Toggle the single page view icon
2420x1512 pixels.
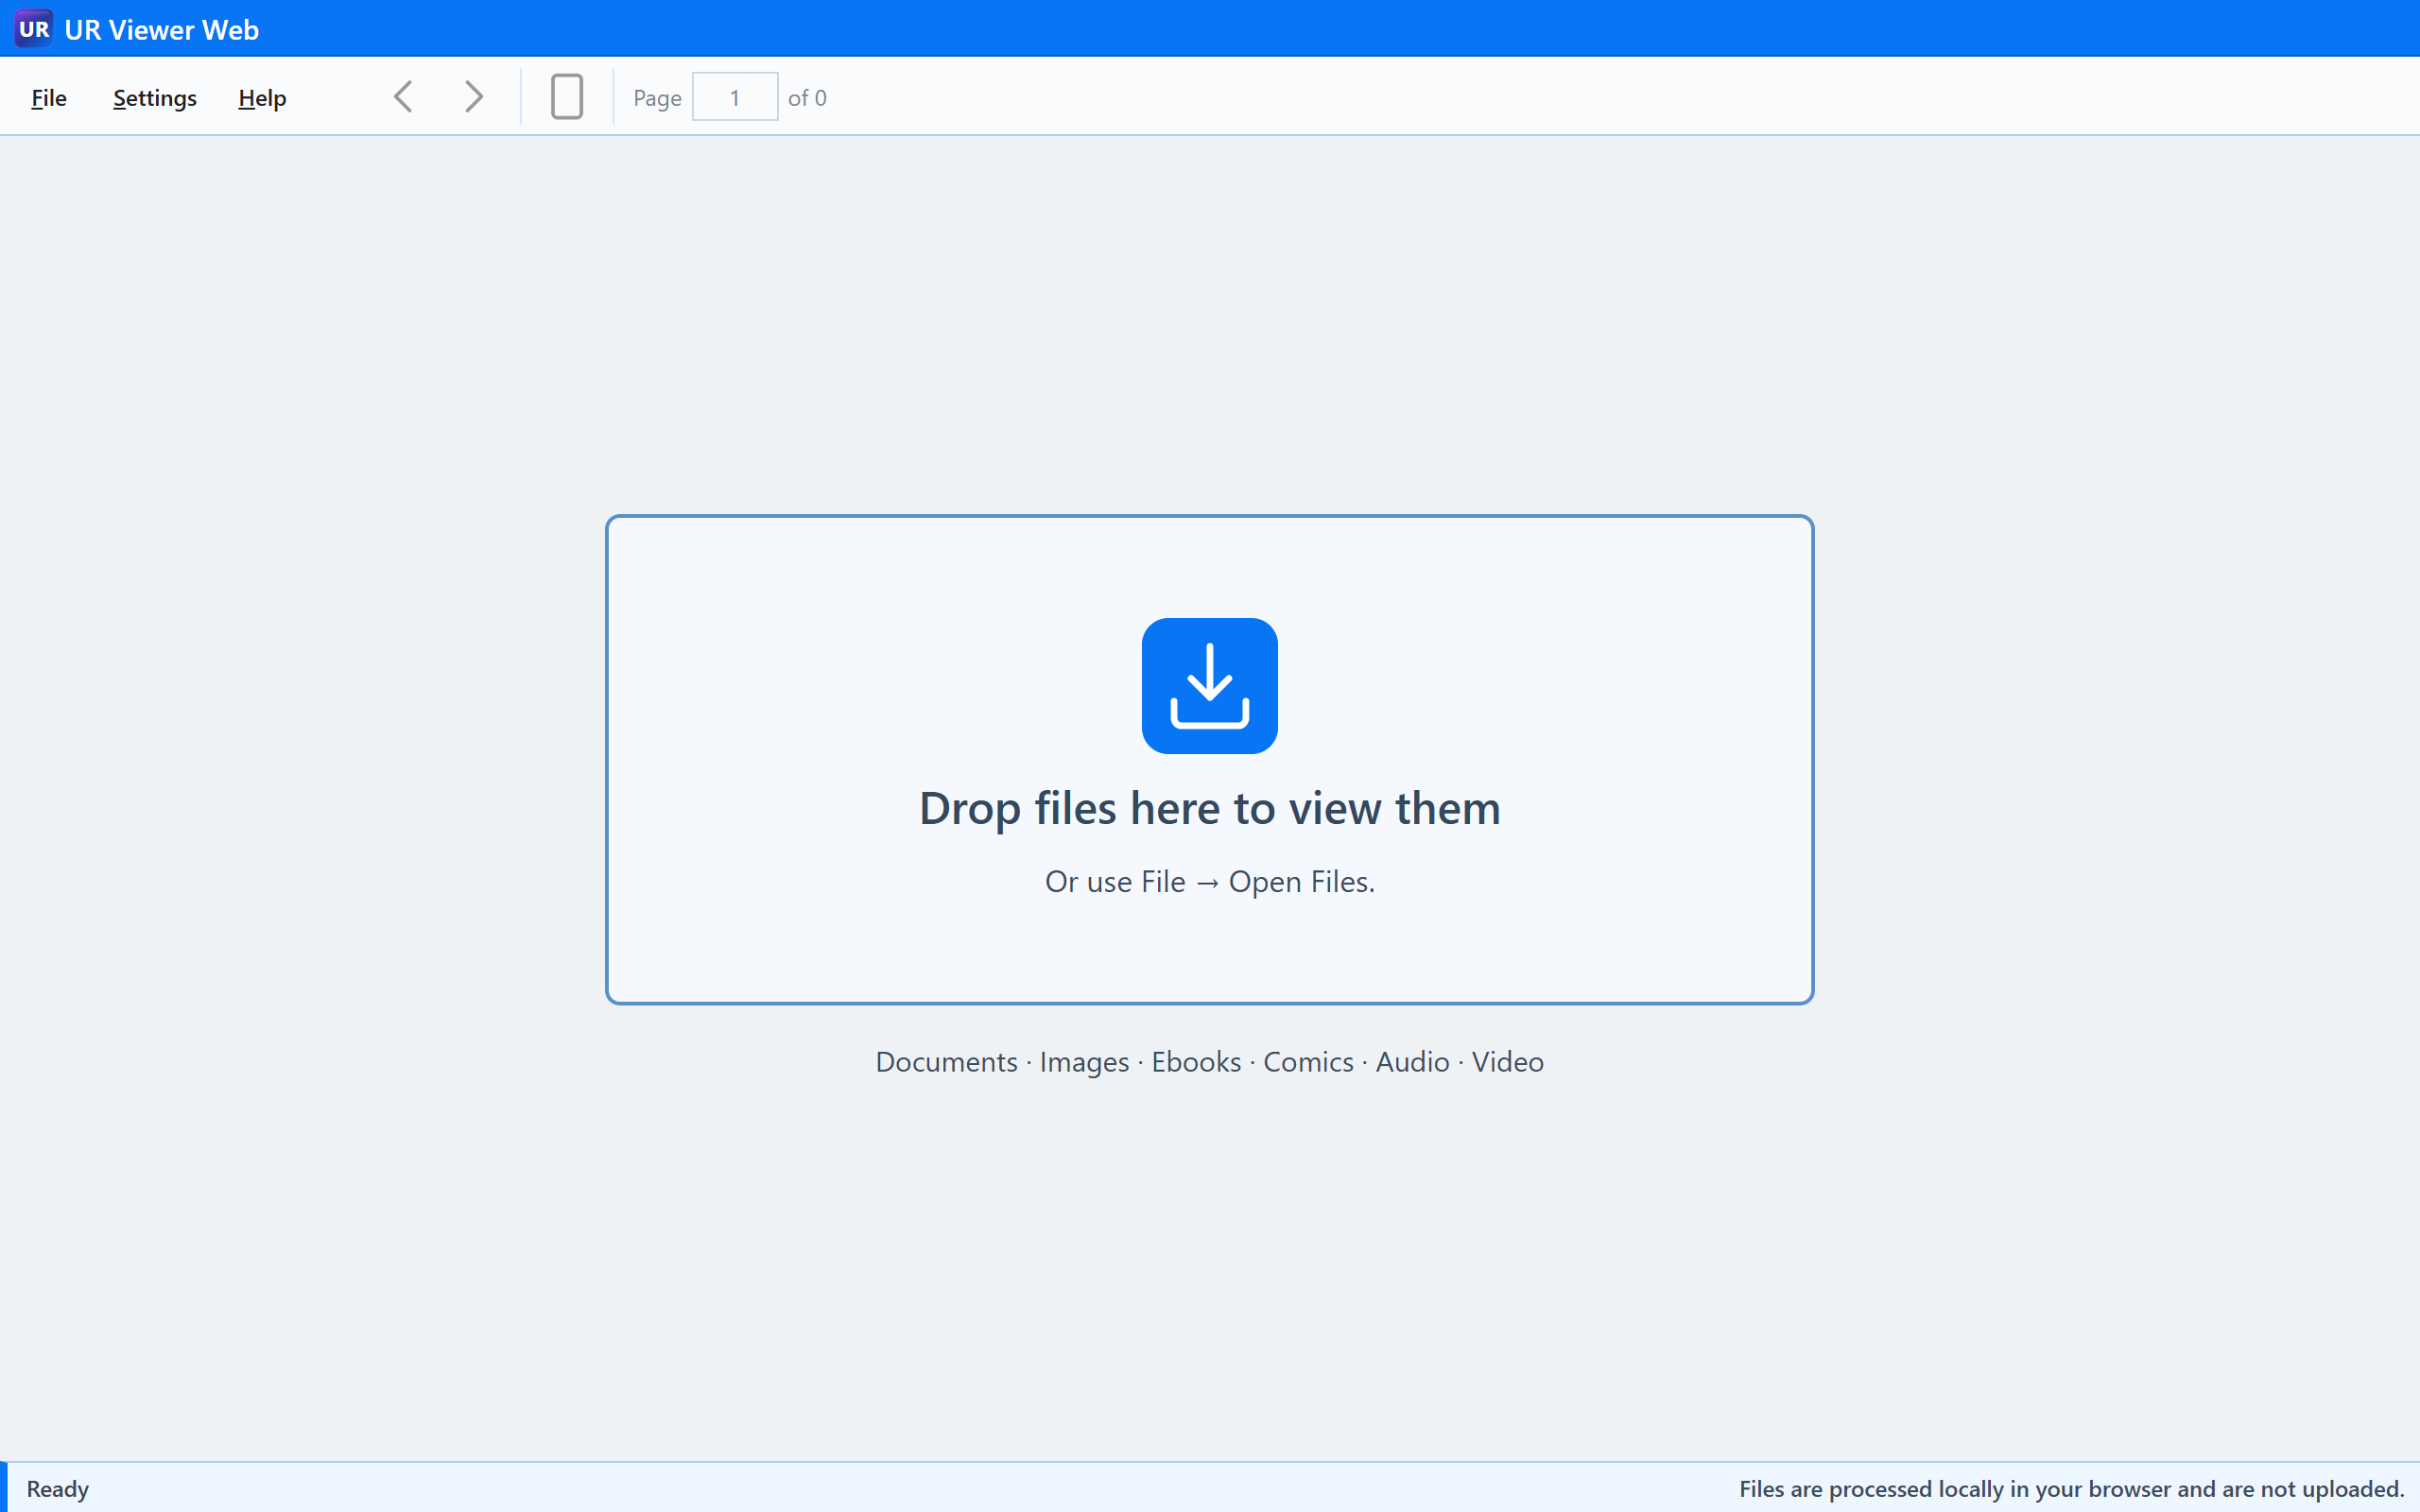567,97
